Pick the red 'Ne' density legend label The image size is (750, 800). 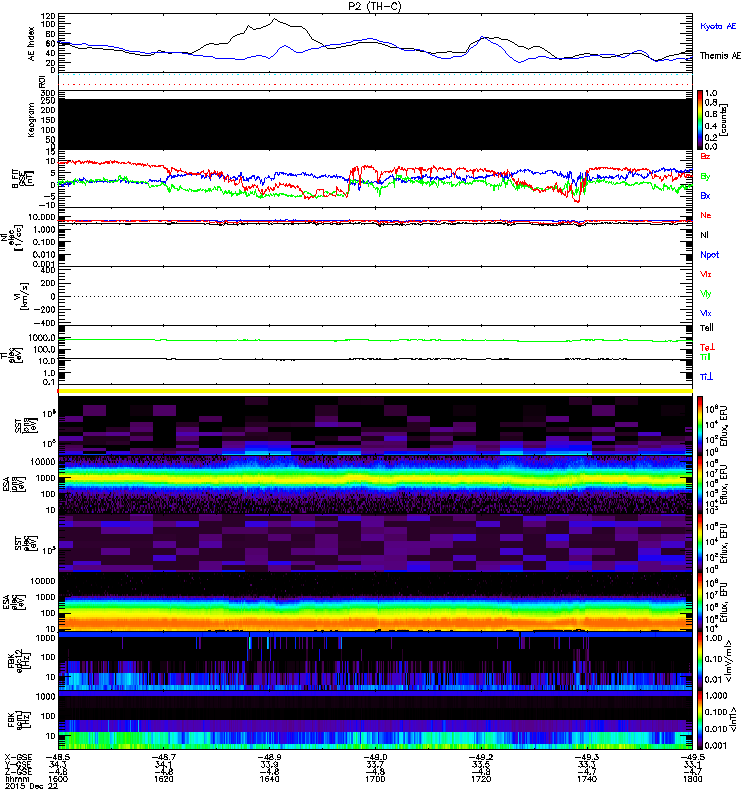706,215
